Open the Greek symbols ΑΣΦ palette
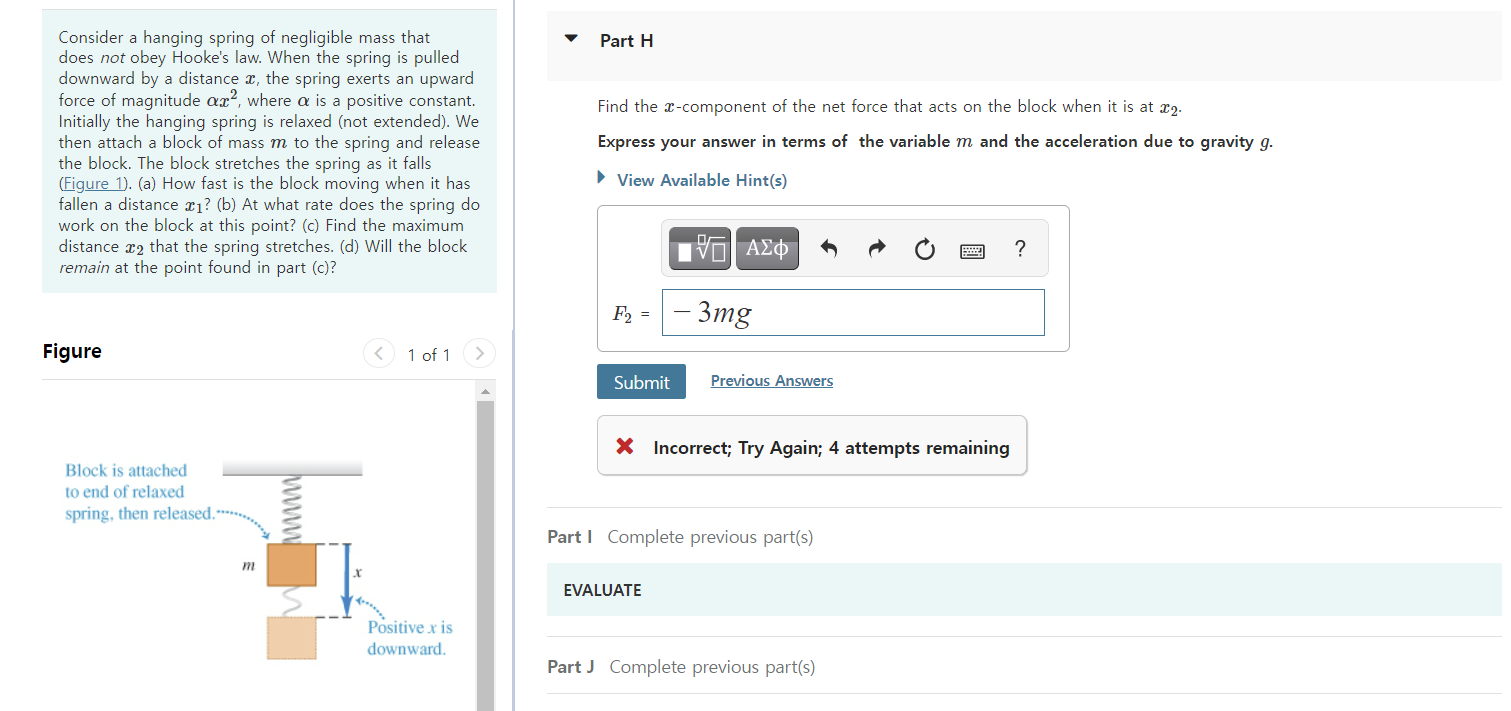This screenshot has width=1511, height=711. pyautogui.click(x=767, y=248)
